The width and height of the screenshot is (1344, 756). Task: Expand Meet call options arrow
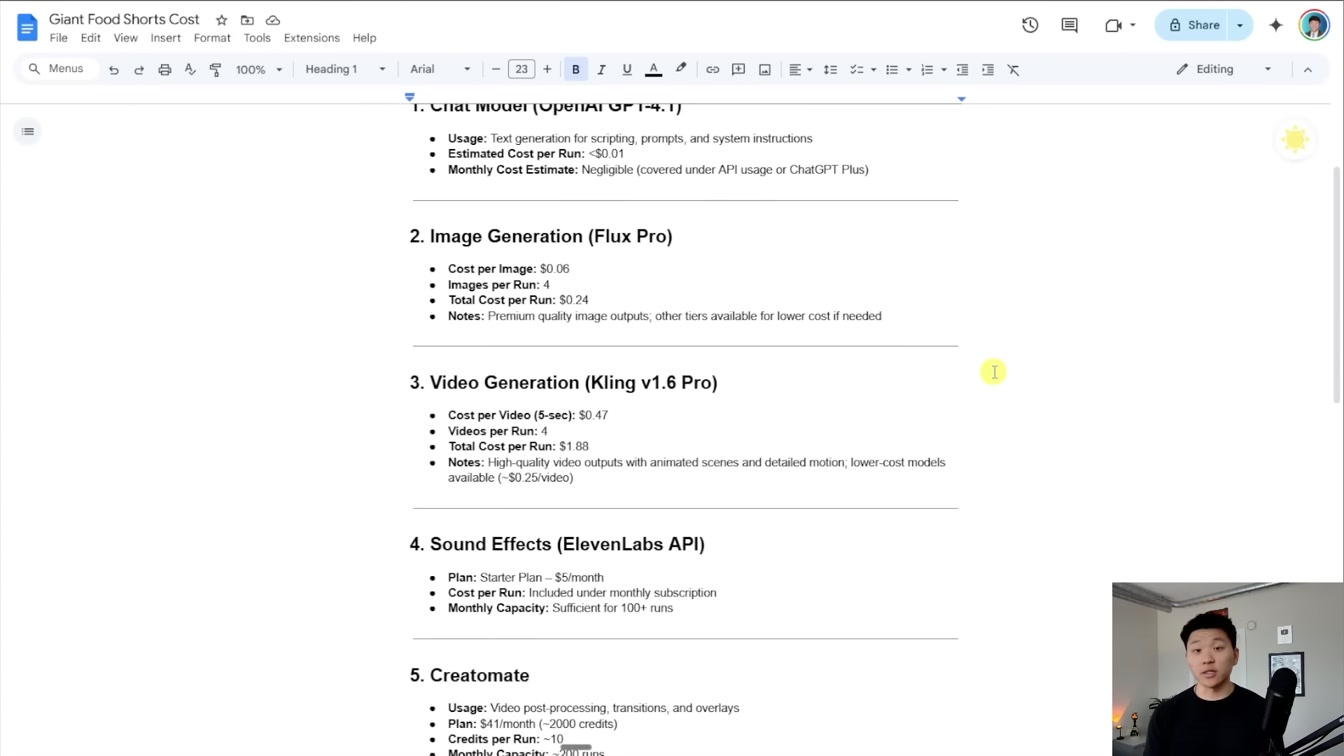[x=1133, y=25]
